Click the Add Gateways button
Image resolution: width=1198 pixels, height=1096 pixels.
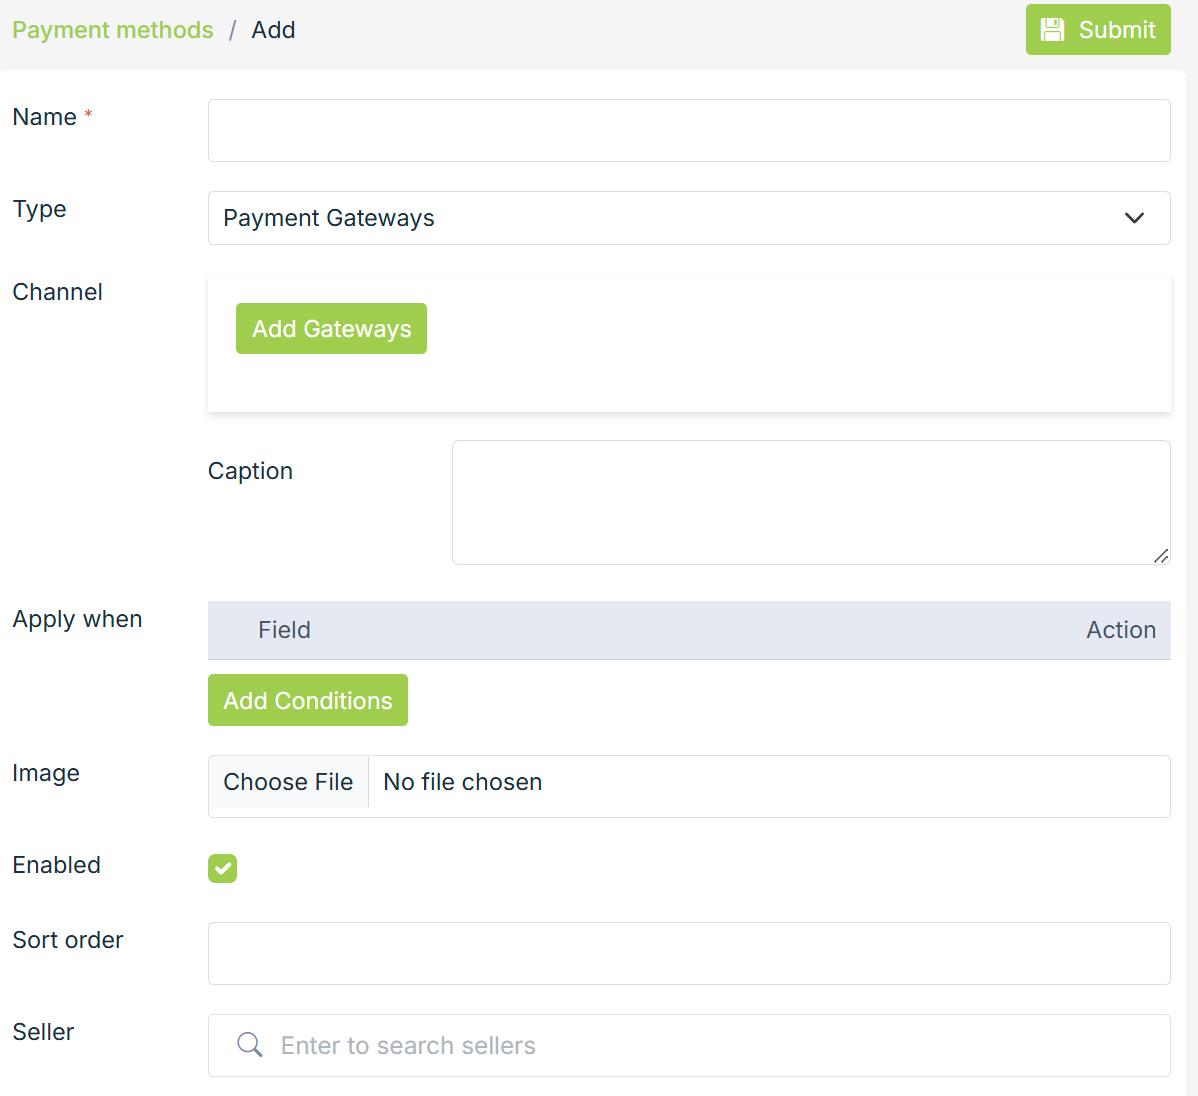331,329
